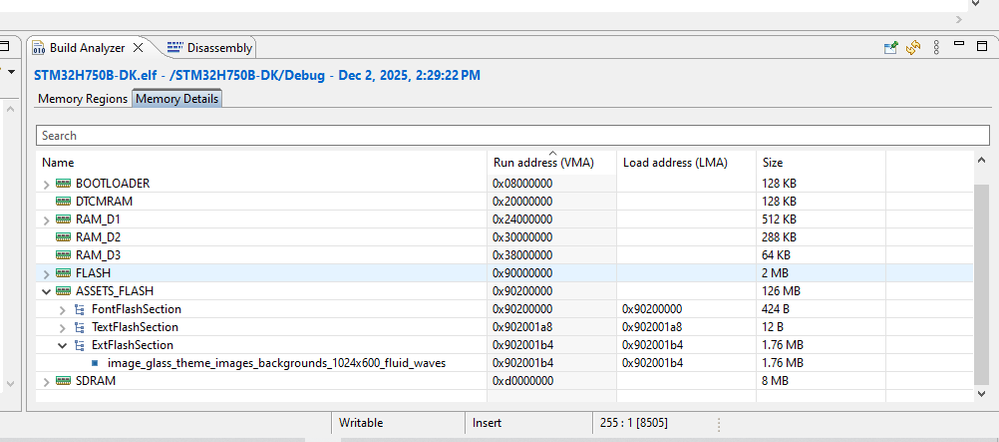
Task: Open the Memory Regions tab
Action: 83,99
